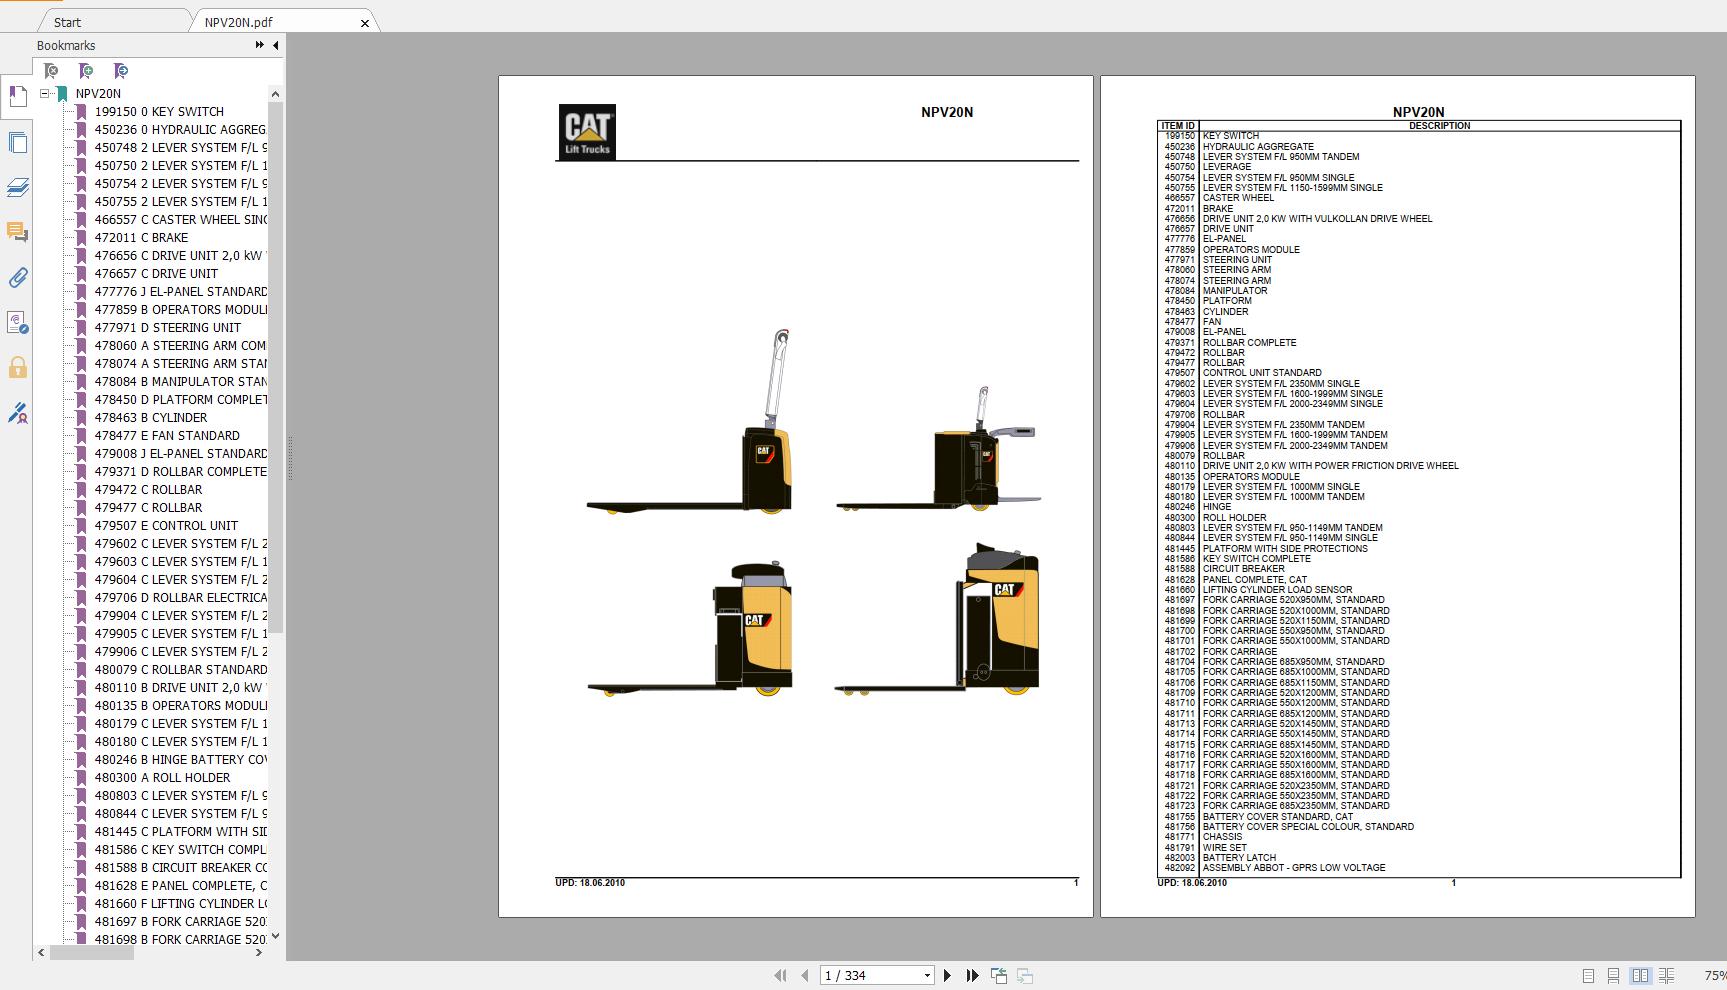The width and height of the screenshot is (1727, 990).
Task: Go to the next page
Action: click(947, 975)
